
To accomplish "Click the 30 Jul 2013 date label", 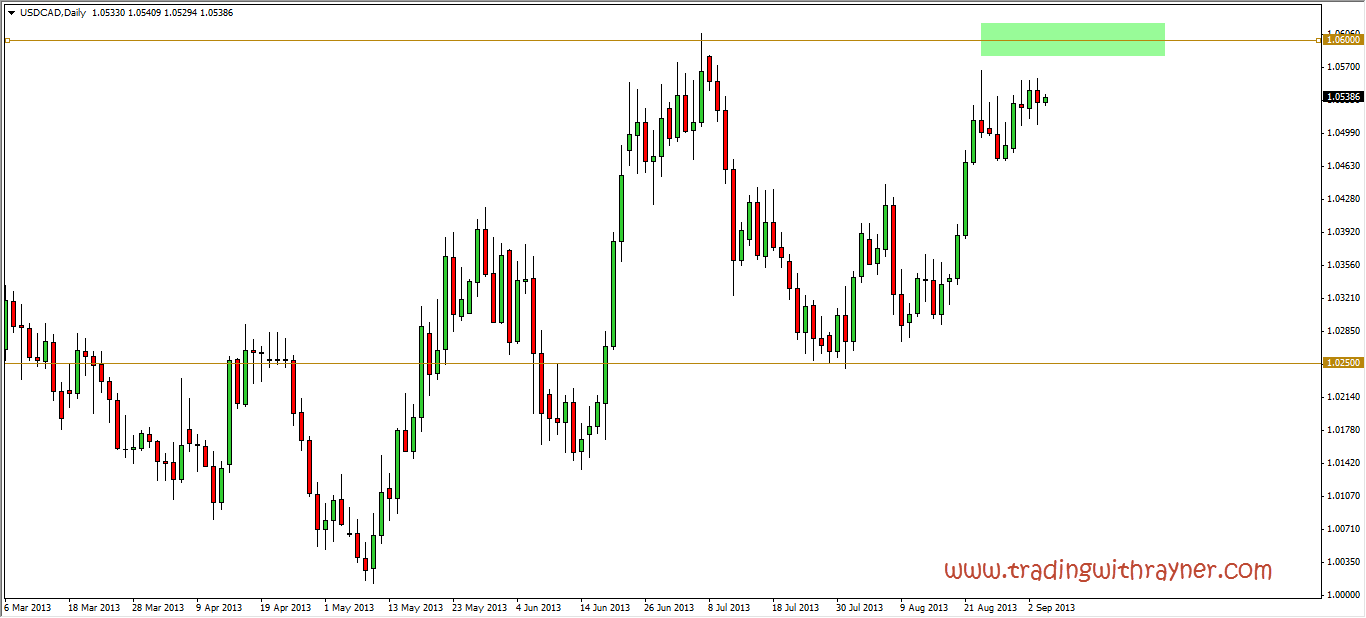I will [860, 607].
